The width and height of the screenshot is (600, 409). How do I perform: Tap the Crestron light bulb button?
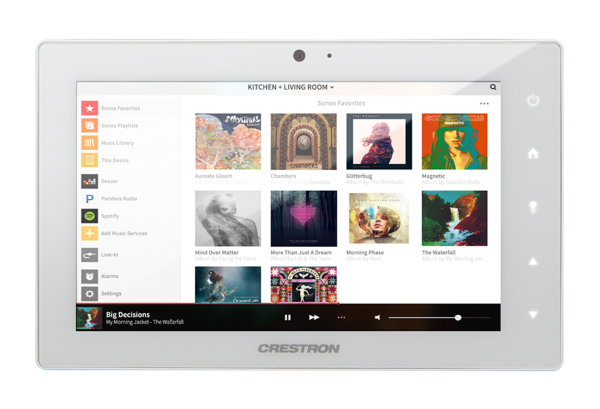(x=533, y=207)
